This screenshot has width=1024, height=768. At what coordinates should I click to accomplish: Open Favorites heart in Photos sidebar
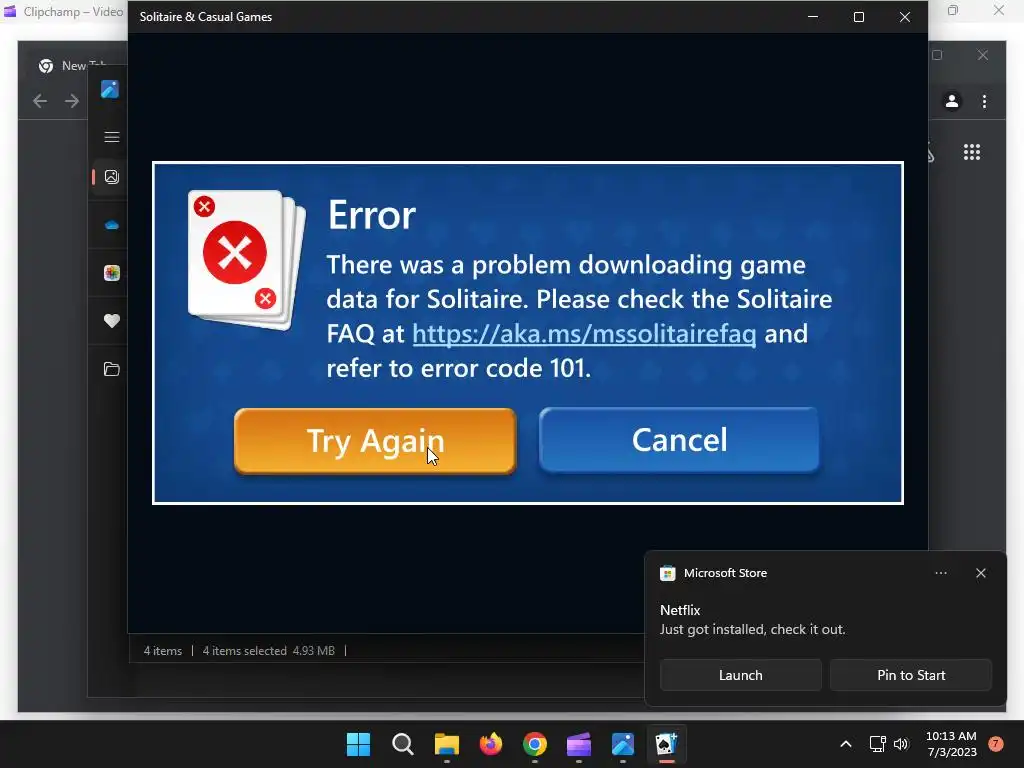[112, 321]
